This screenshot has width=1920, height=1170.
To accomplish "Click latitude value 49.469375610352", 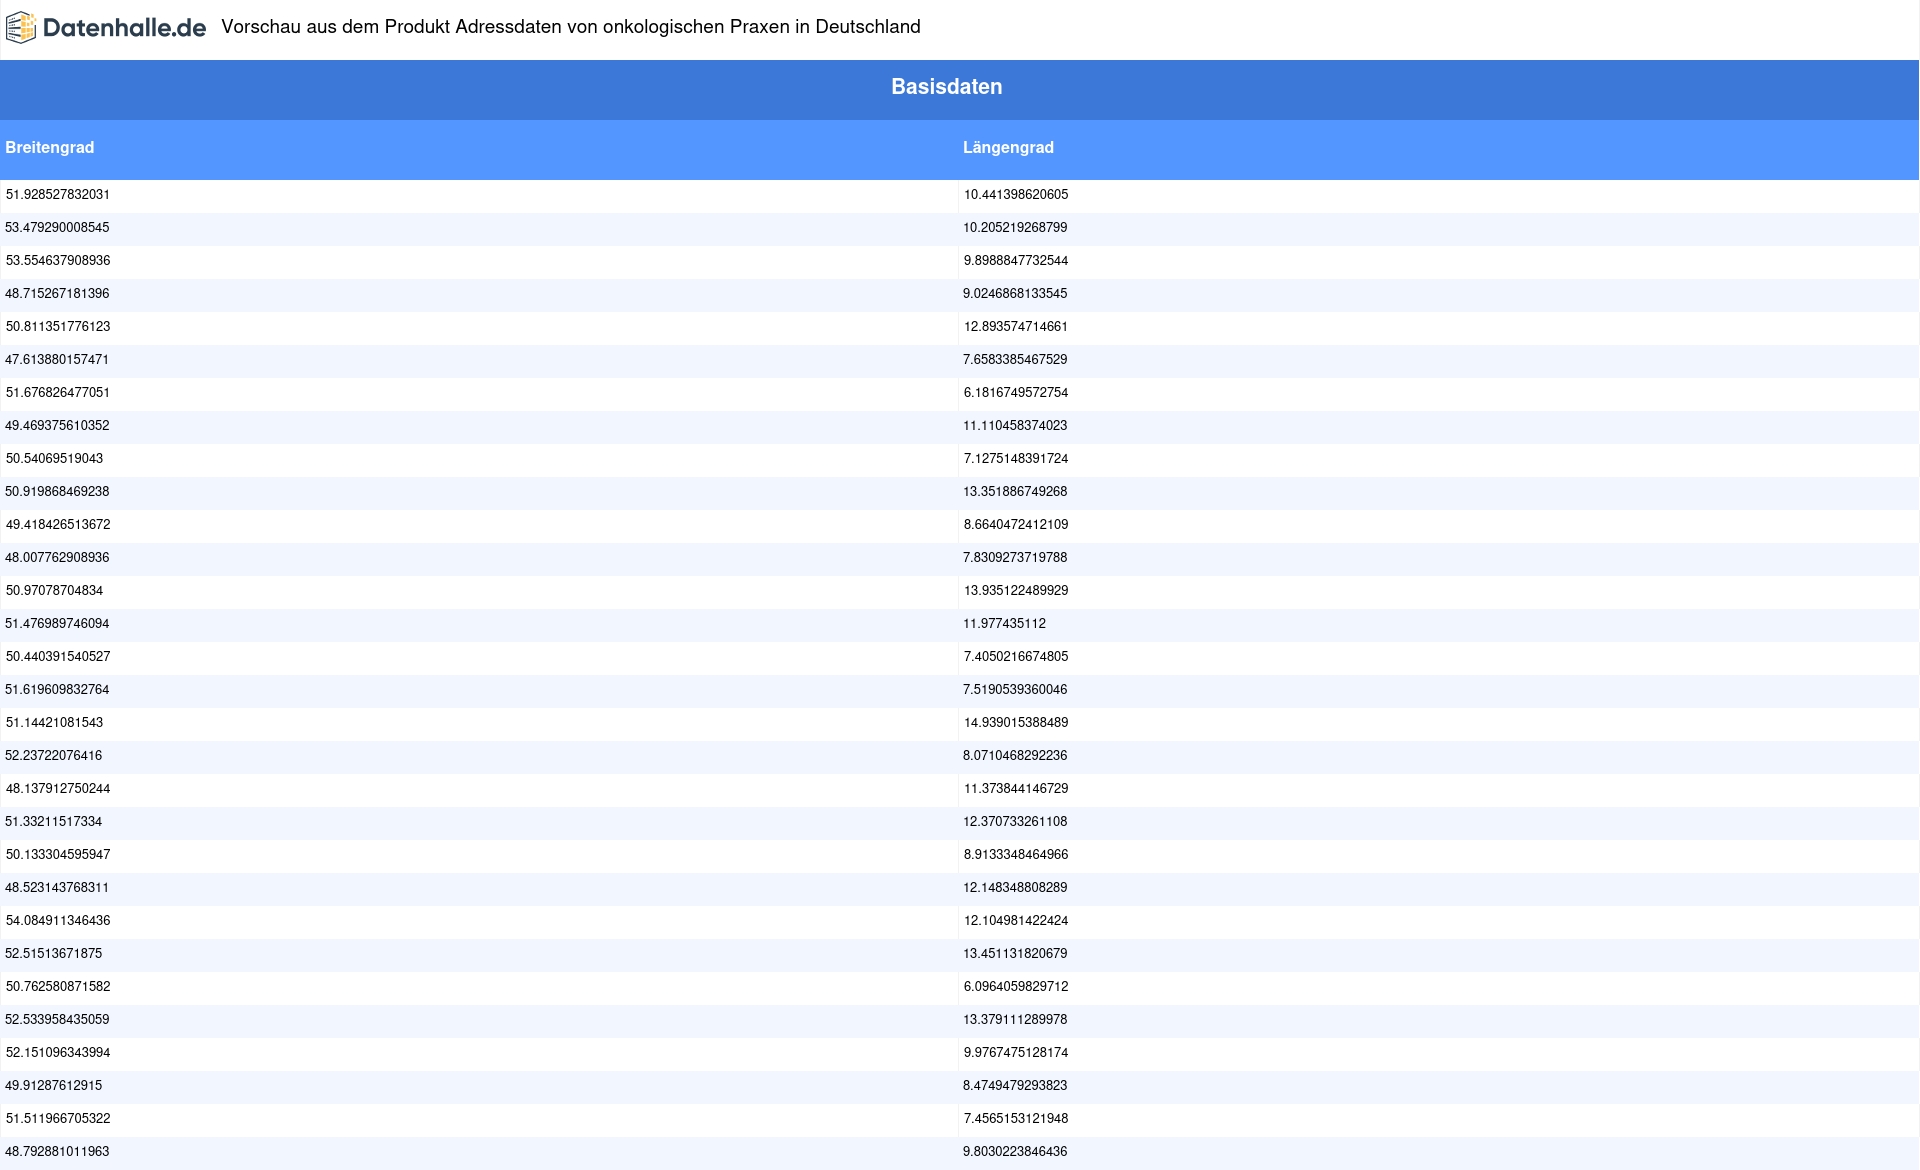I will (x=58, y=426).
